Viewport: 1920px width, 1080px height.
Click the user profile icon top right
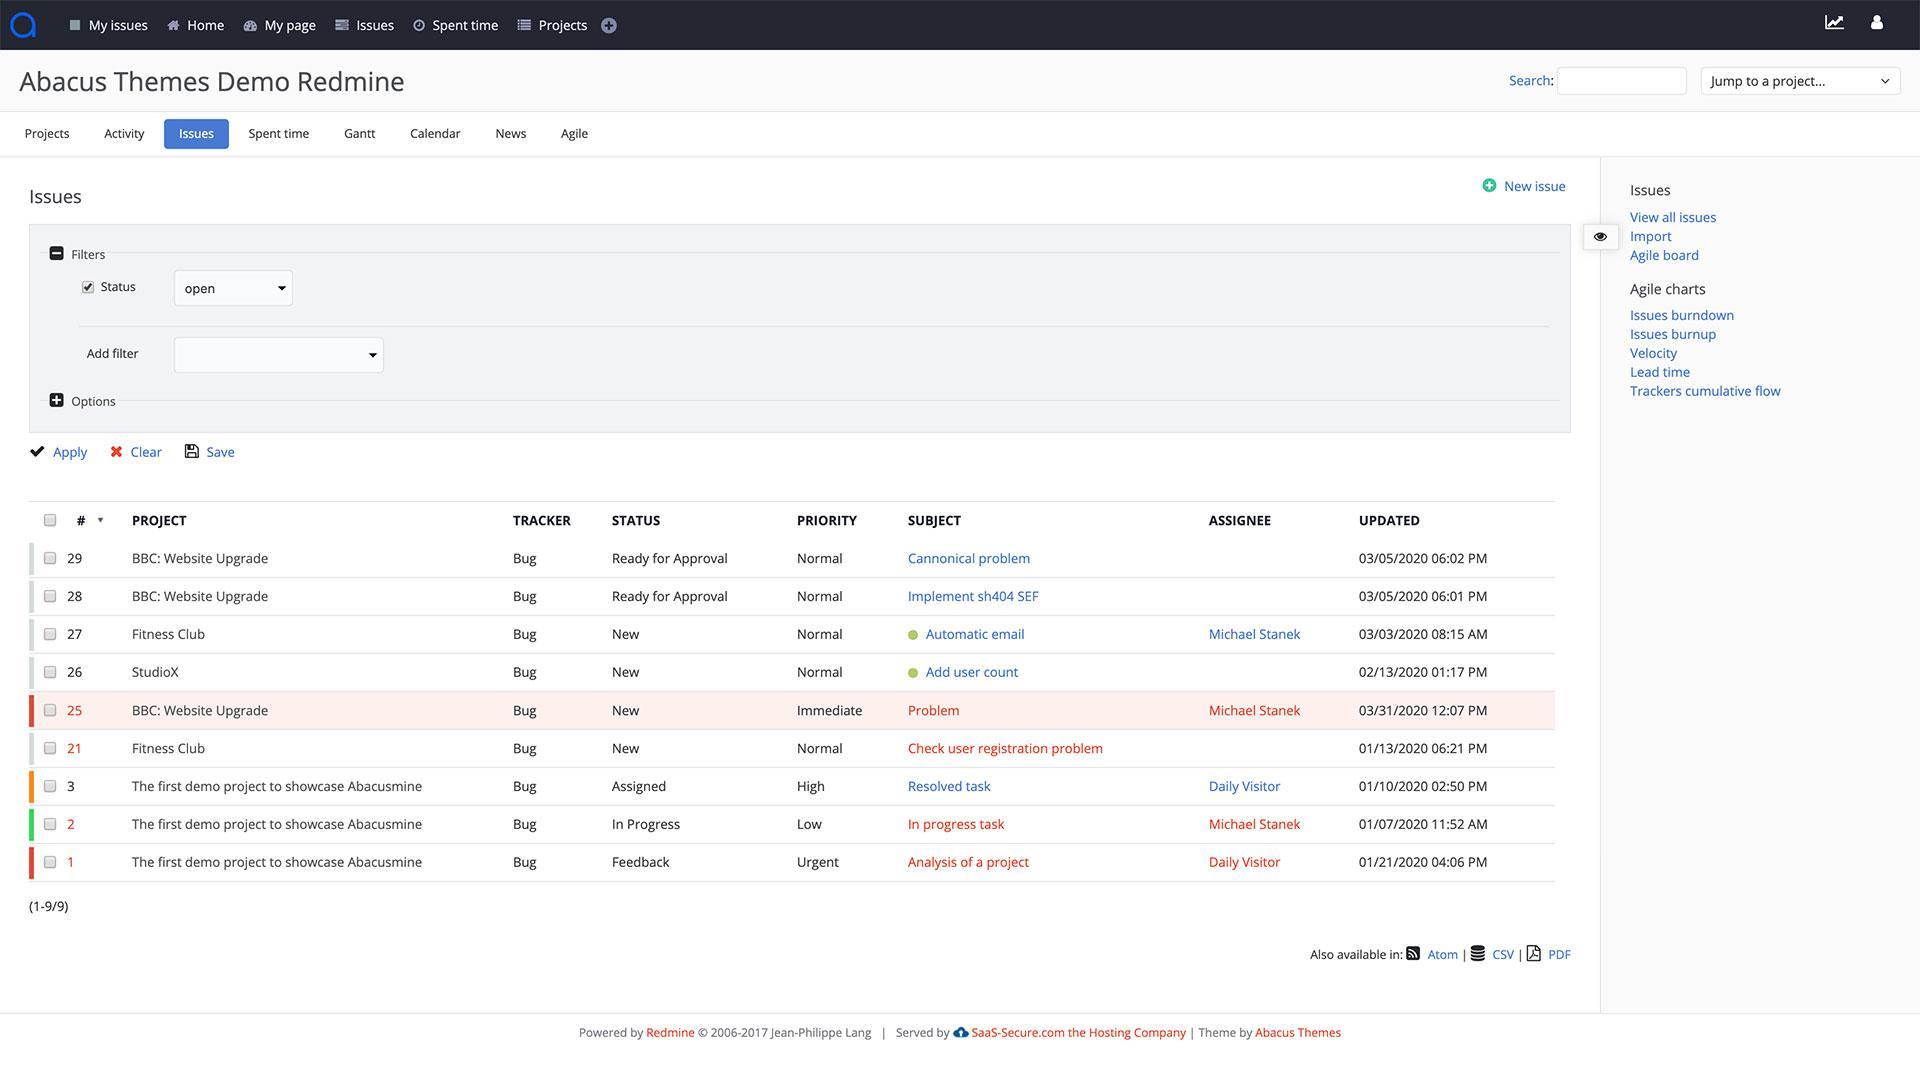click(x=1878, y=24)
